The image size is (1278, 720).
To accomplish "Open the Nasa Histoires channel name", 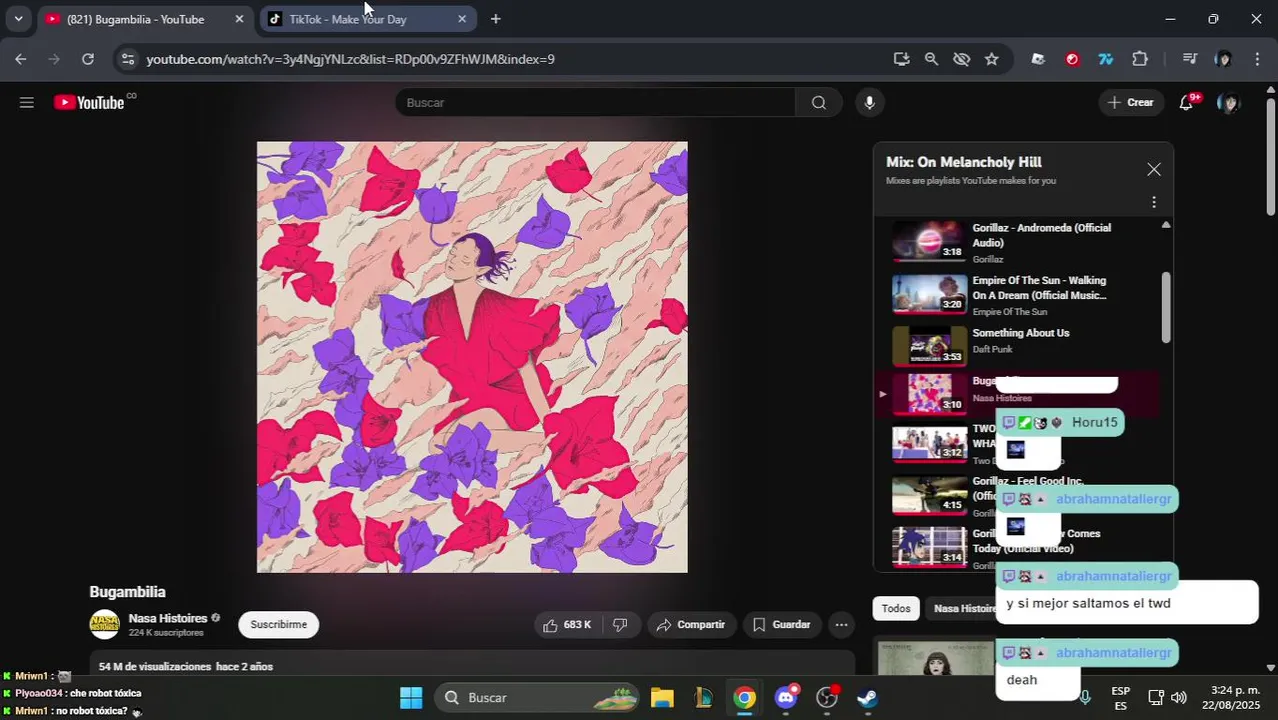I will pyautogui.click(x=168, y=619).
